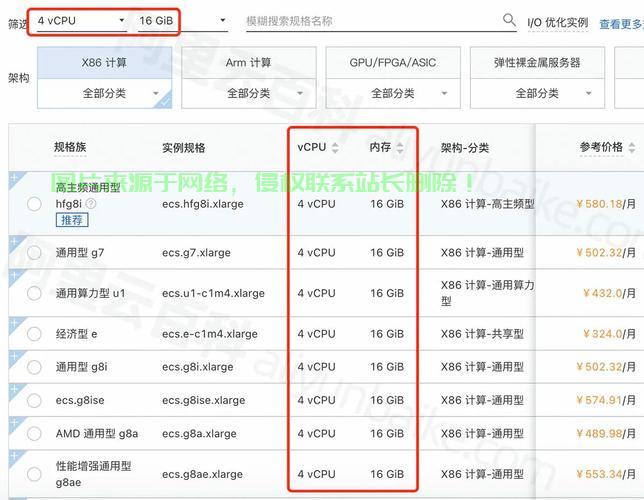Click ecs.g8ae.xlarge instance name

click(x=202, y=474)
